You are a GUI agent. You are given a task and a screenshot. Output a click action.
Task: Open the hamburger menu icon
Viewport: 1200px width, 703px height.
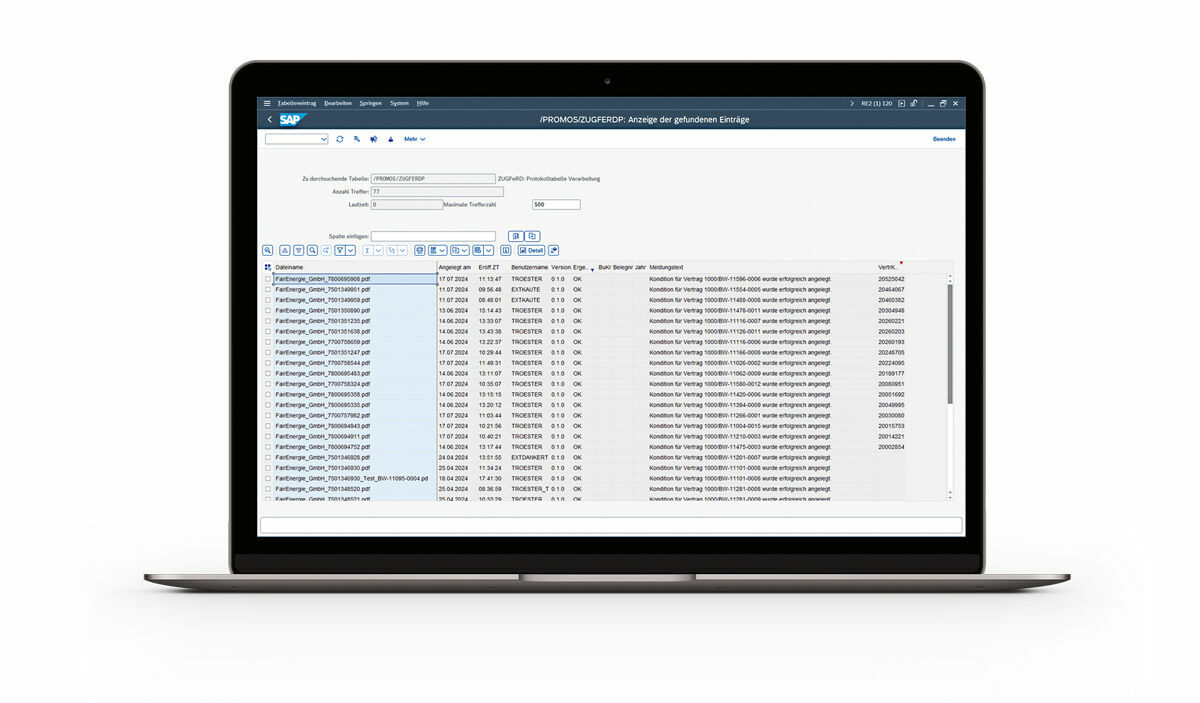click(267, 103)
